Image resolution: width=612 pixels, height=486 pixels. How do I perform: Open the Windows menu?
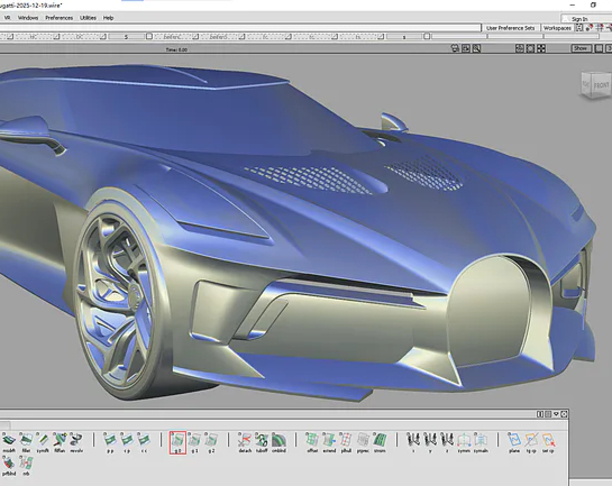click(x=28, y=17)
